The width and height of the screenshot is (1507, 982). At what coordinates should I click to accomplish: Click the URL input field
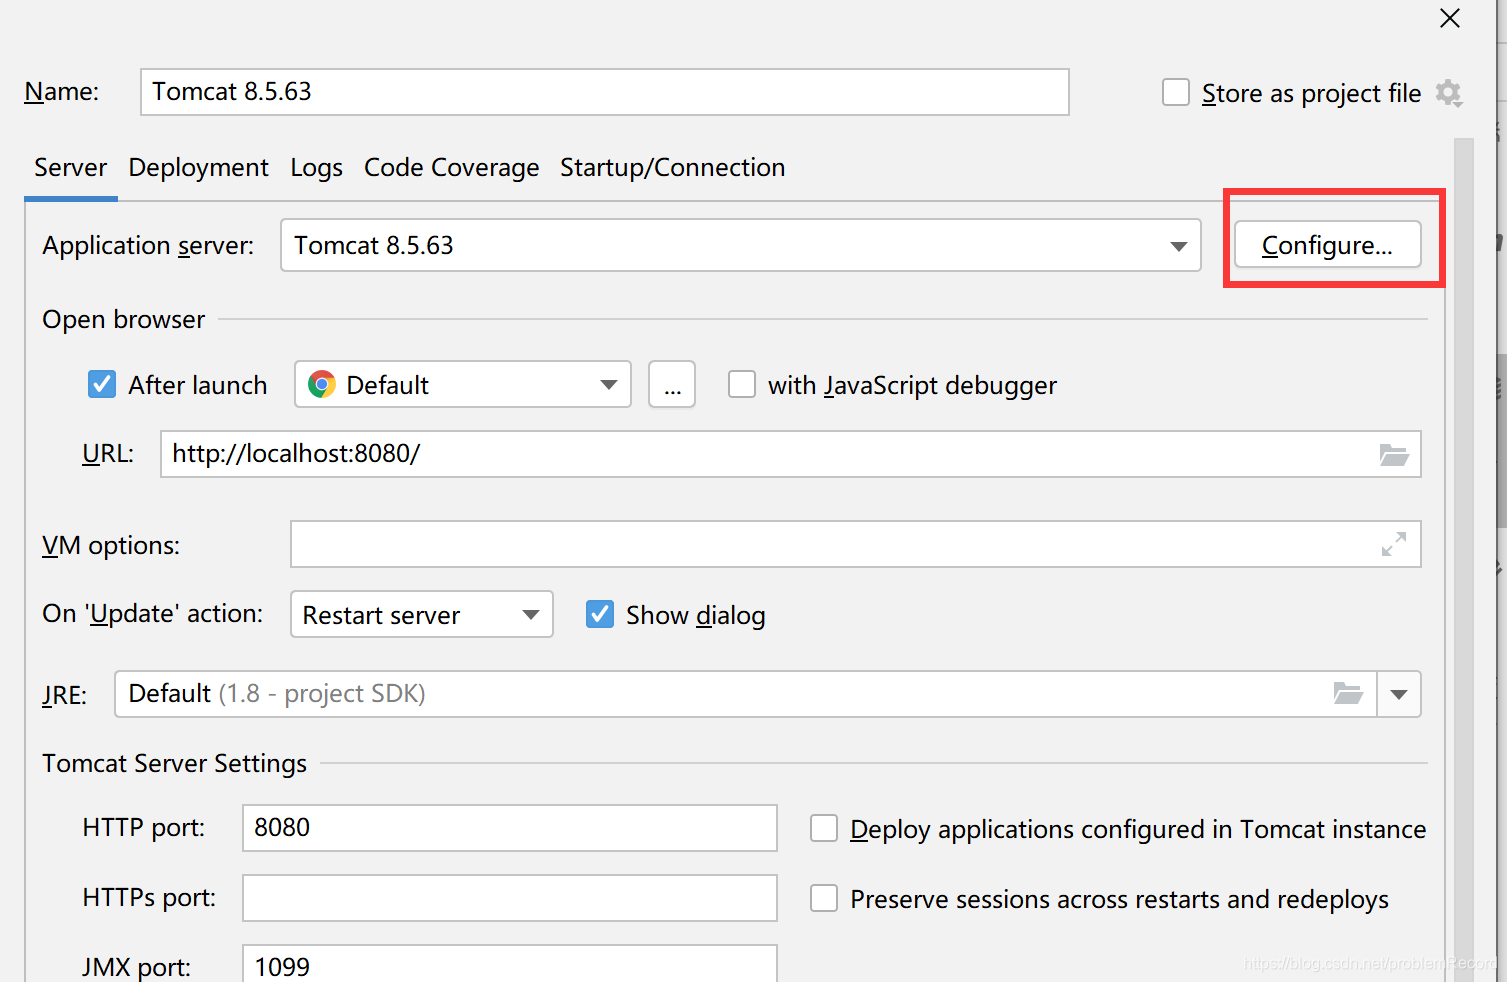(790, 454)
